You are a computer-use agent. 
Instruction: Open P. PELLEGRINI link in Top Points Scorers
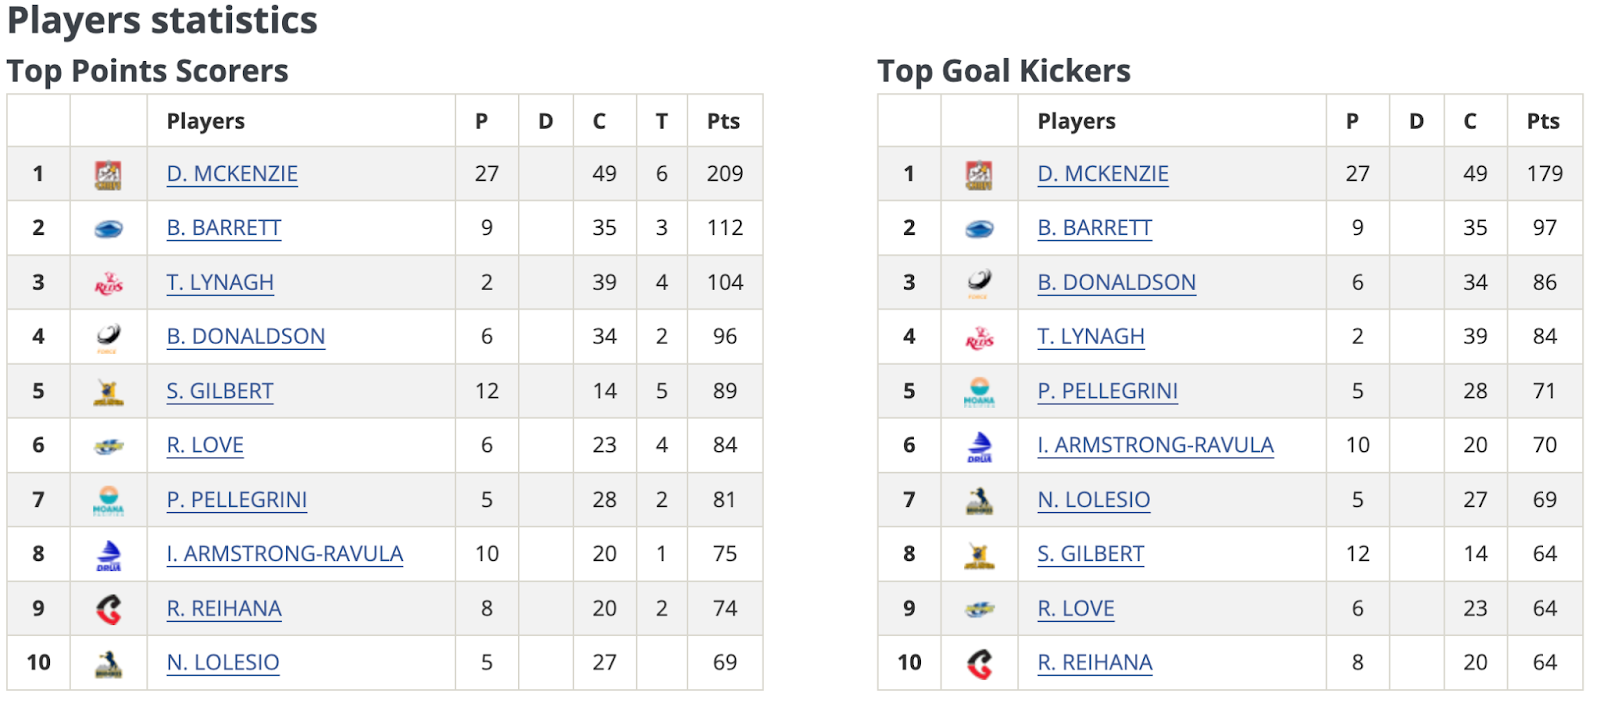(x=237, y=500)
